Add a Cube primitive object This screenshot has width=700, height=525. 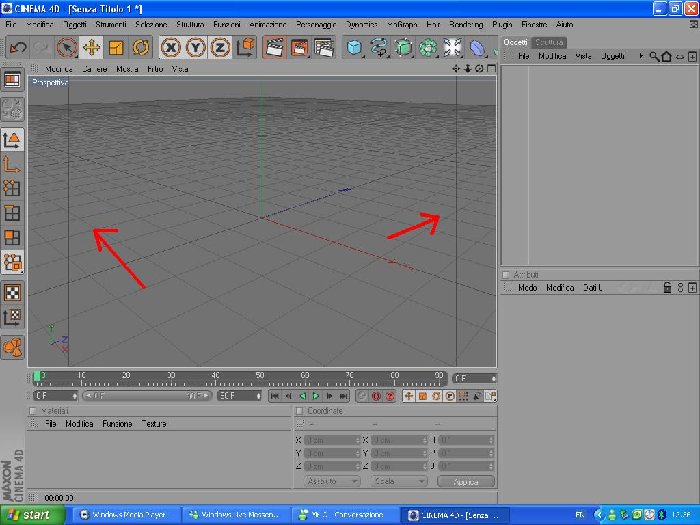[354, 47]
